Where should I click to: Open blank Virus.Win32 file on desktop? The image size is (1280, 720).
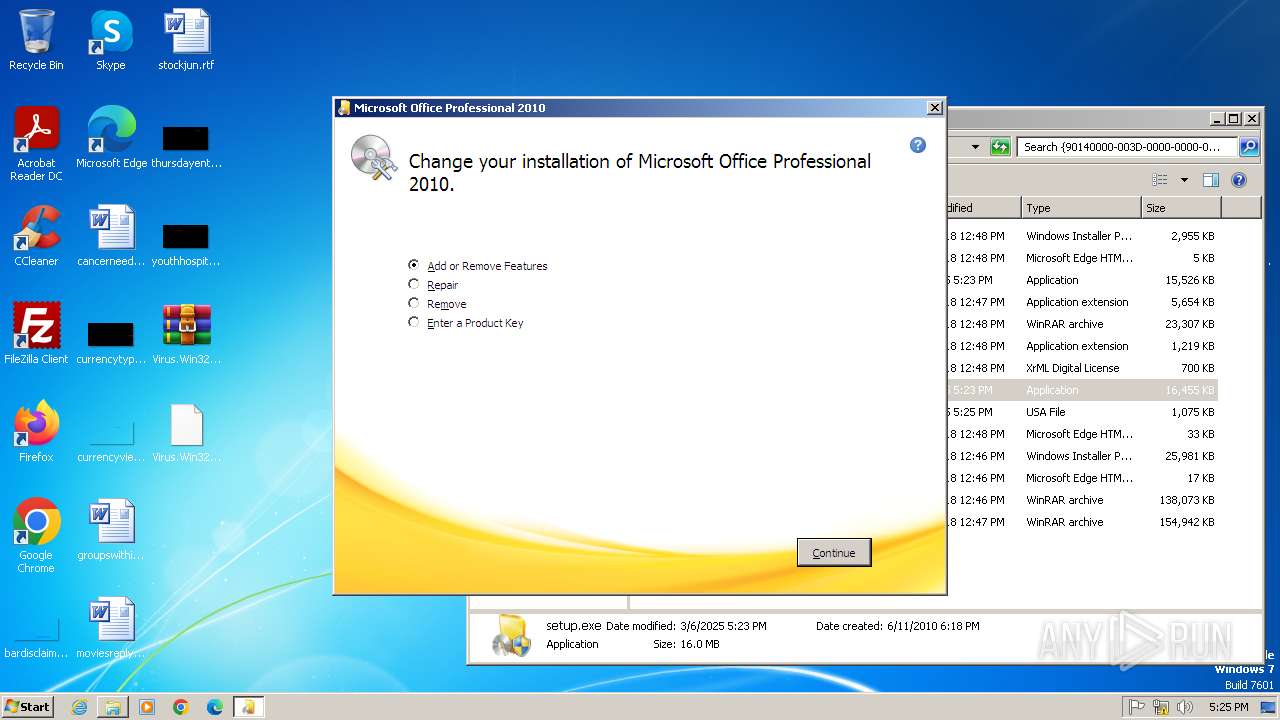[186, 433]
